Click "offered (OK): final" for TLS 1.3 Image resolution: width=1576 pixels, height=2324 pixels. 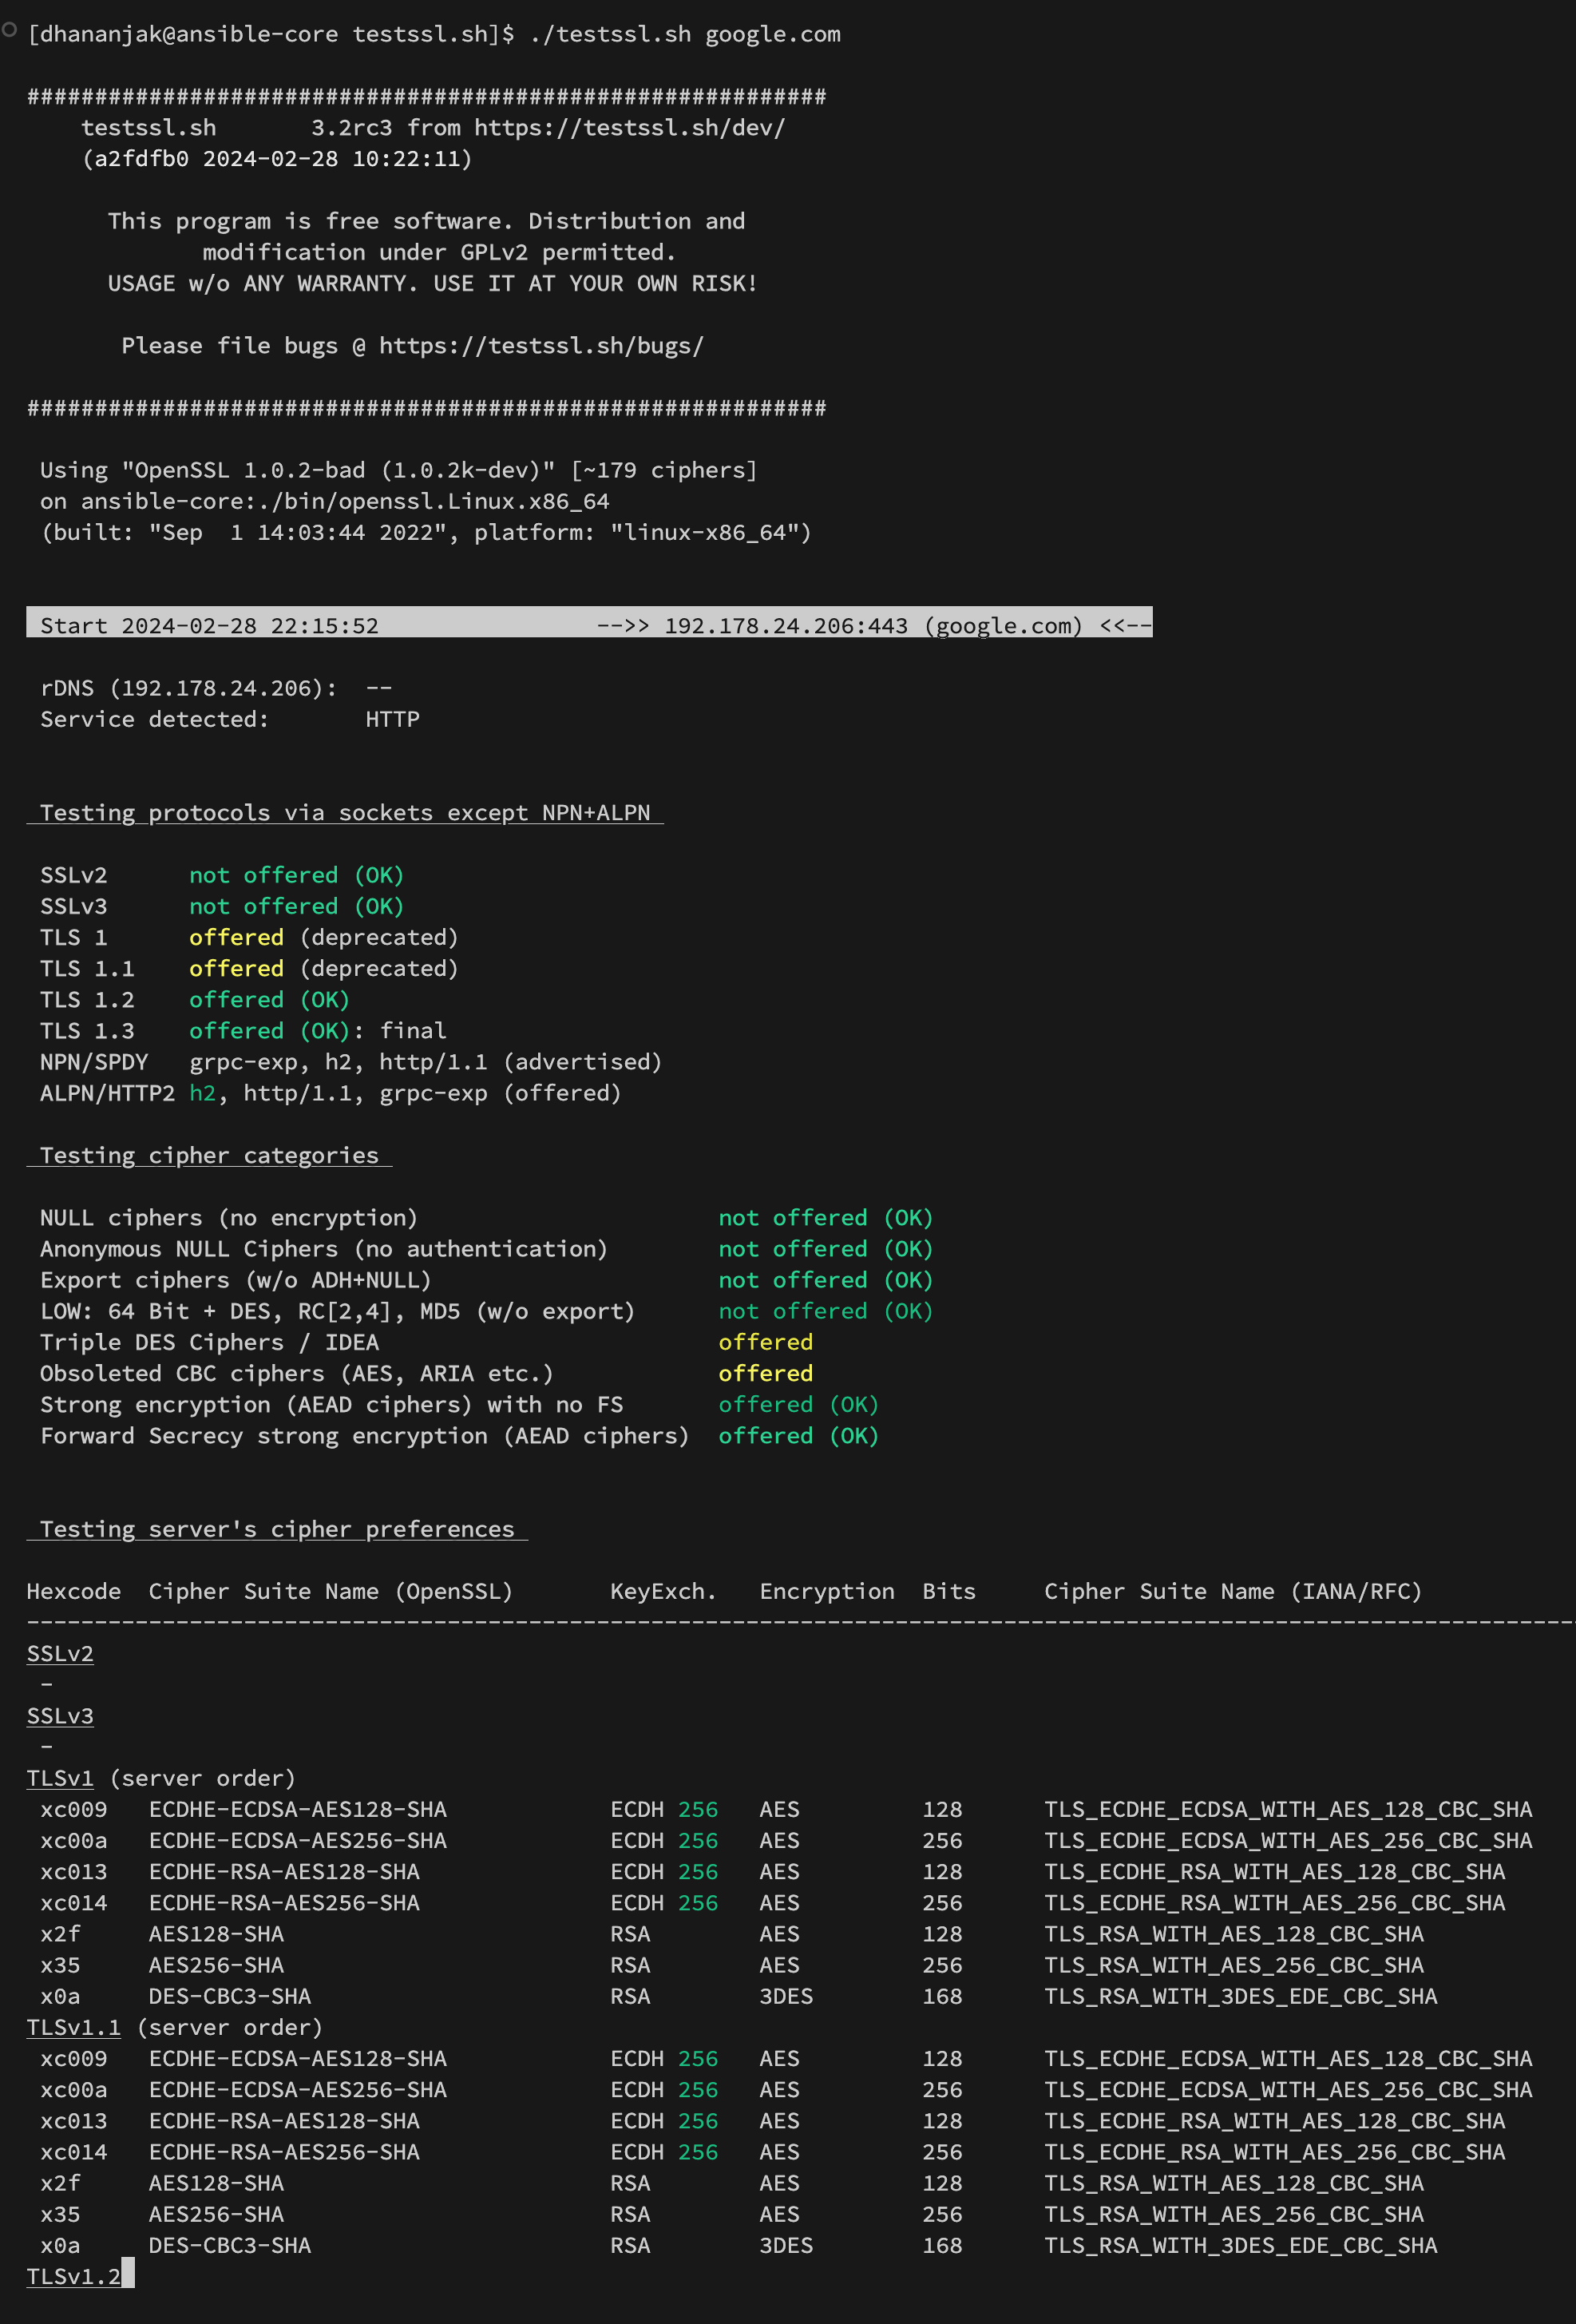coord(318,1031)
